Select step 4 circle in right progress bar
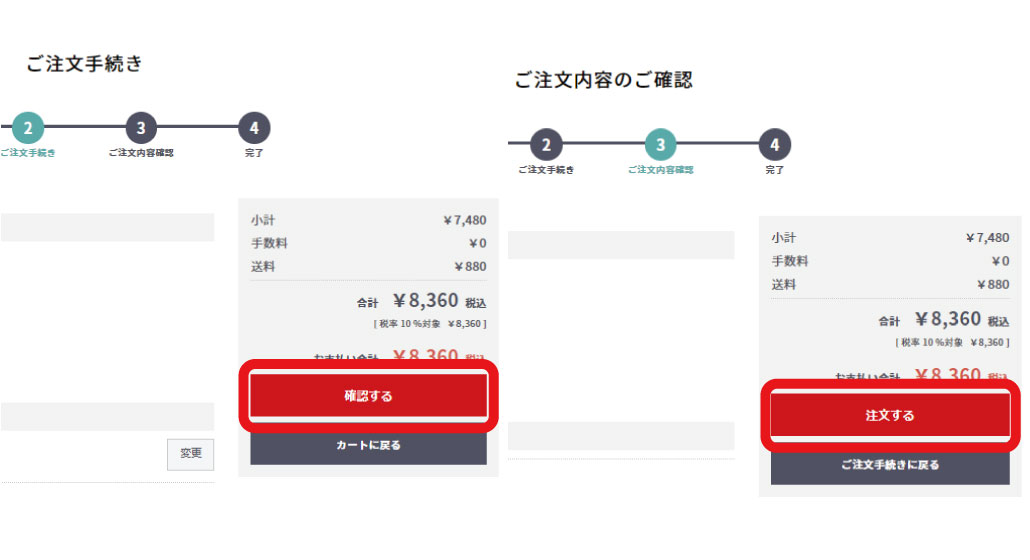The height and width of the screenshot is (560, 1030). 774,144
